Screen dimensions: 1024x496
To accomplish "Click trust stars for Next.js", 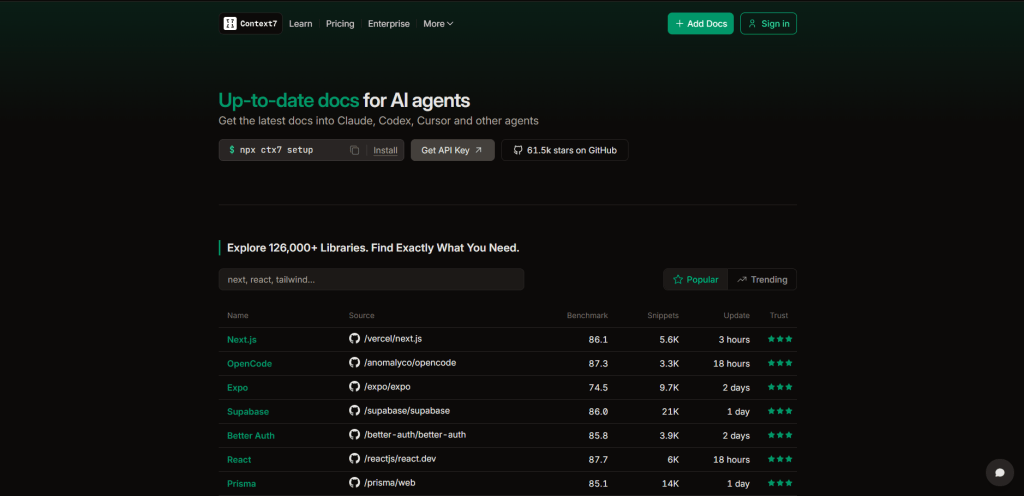I will (x=780, y=339).
